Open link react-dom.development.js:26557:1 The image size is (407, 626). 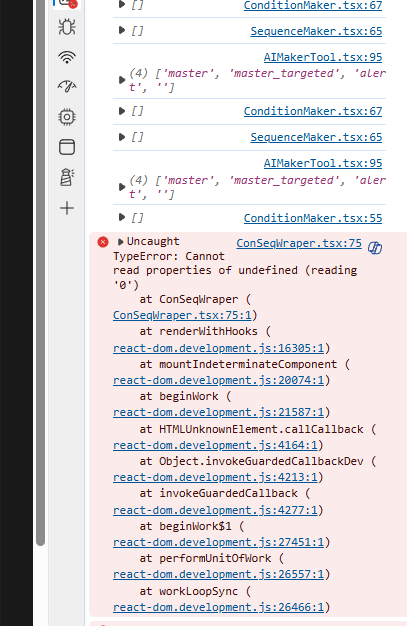pyautogui.click(x=218, y=574)
